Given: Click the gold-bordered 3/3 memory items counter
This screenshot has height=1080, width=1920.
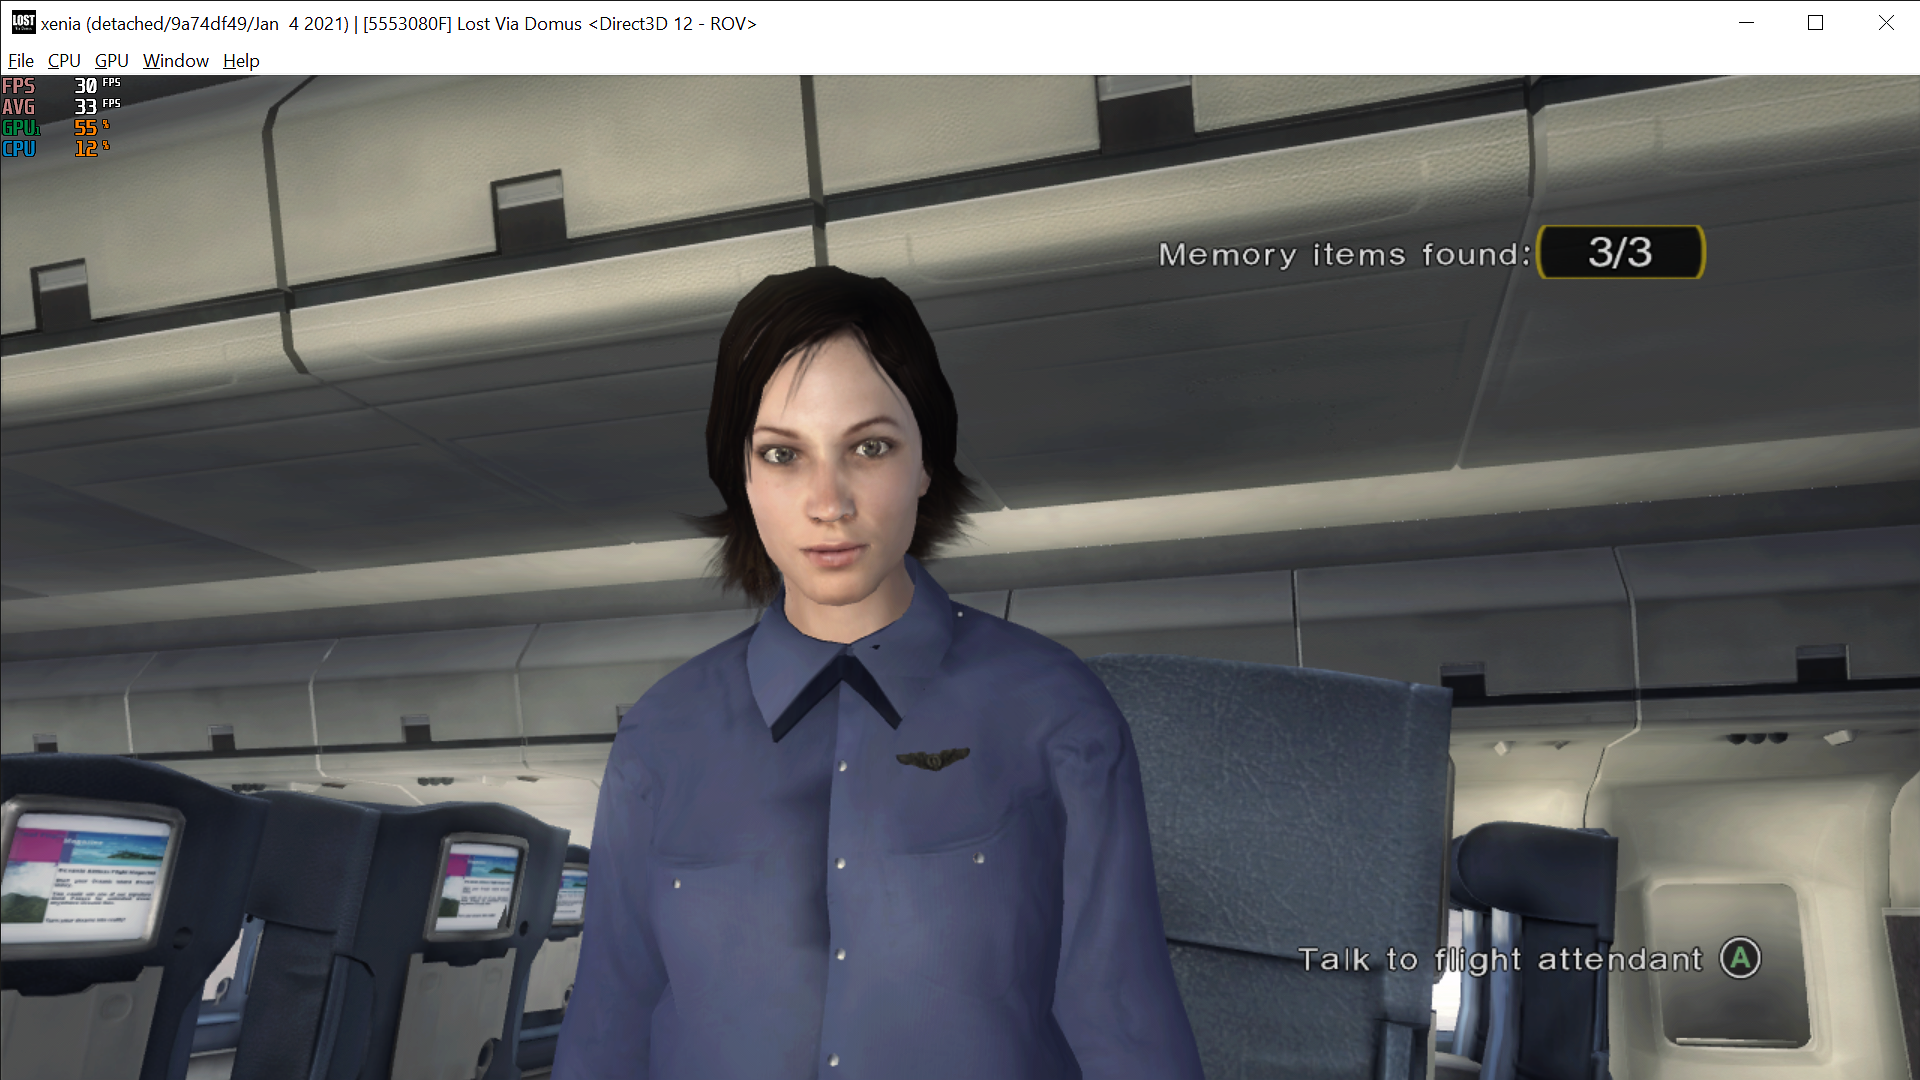Looking at the screenshot, I should coord(1620,253).
